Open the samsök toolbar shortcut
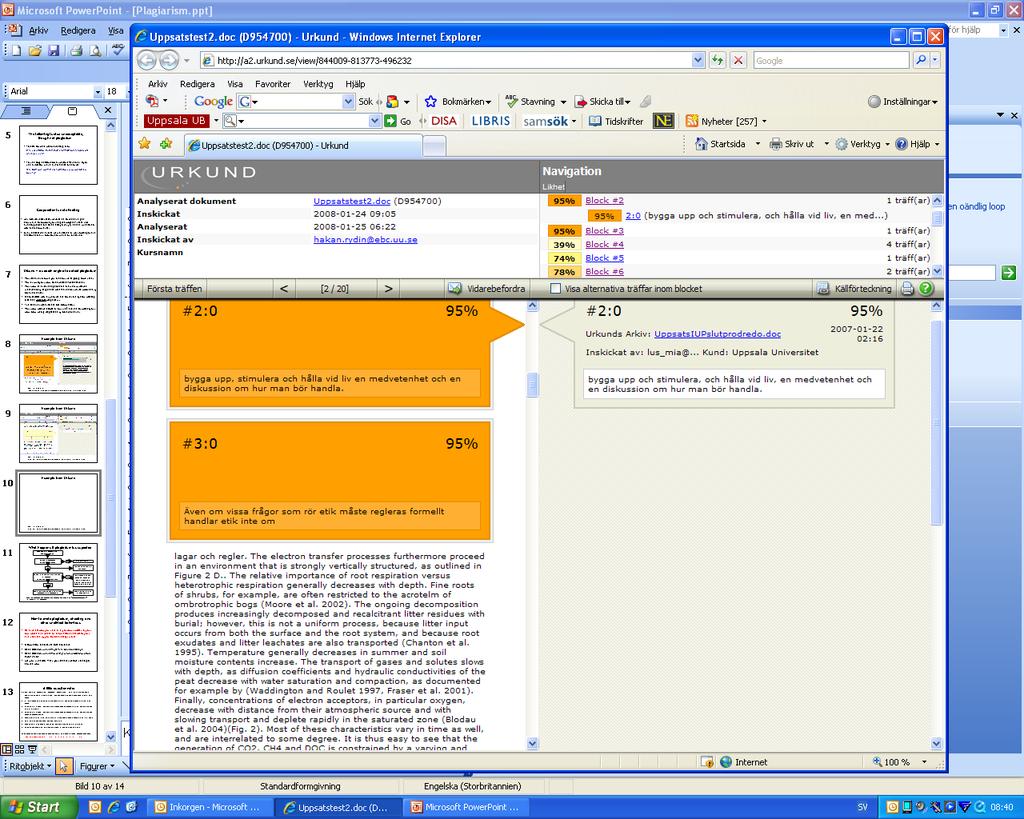 coord(545,121)
